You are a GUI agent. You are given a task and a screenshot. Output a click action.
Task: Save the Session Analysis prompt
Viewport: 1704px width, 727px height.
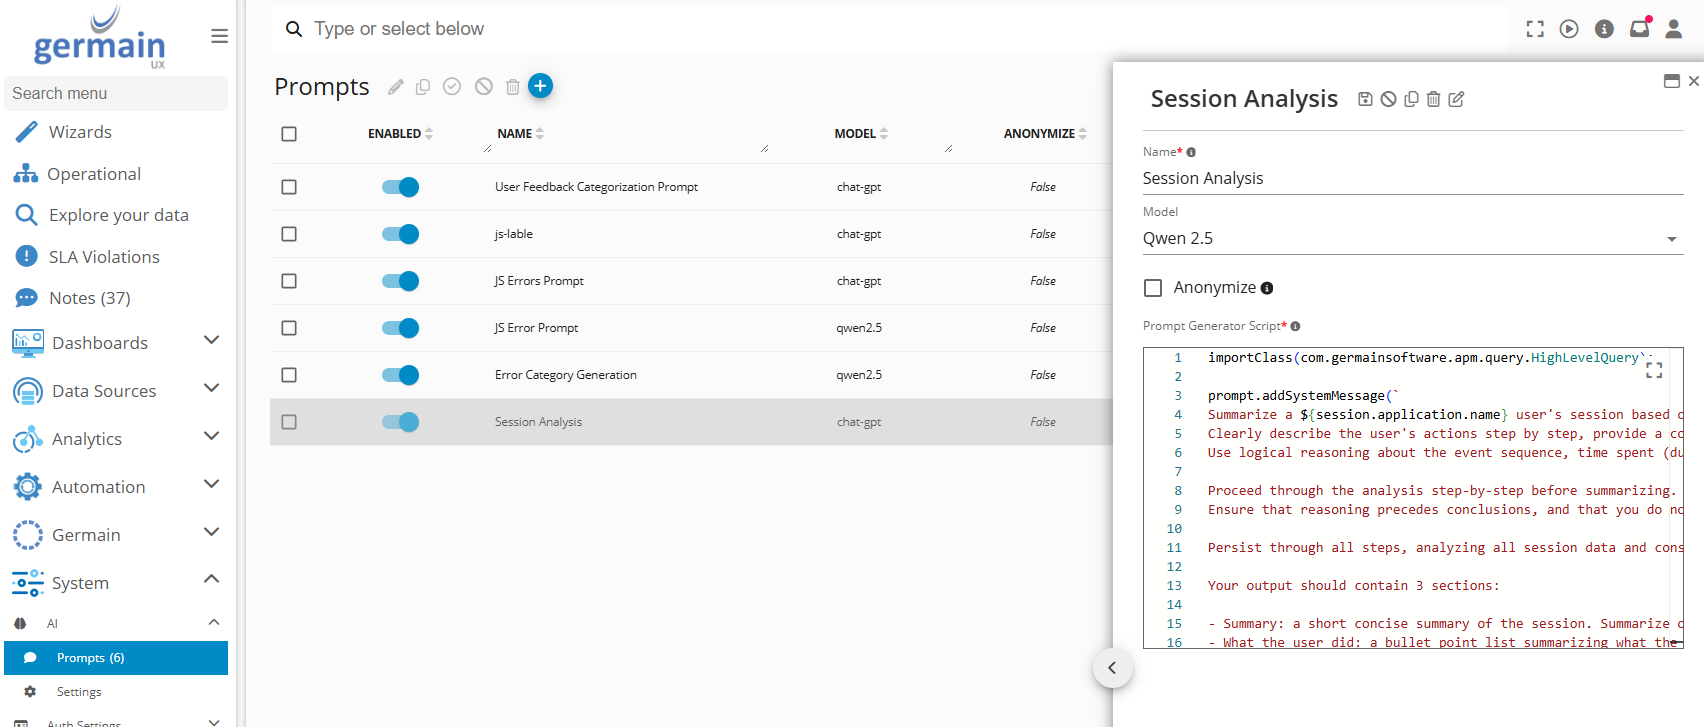pos(1365,99)
